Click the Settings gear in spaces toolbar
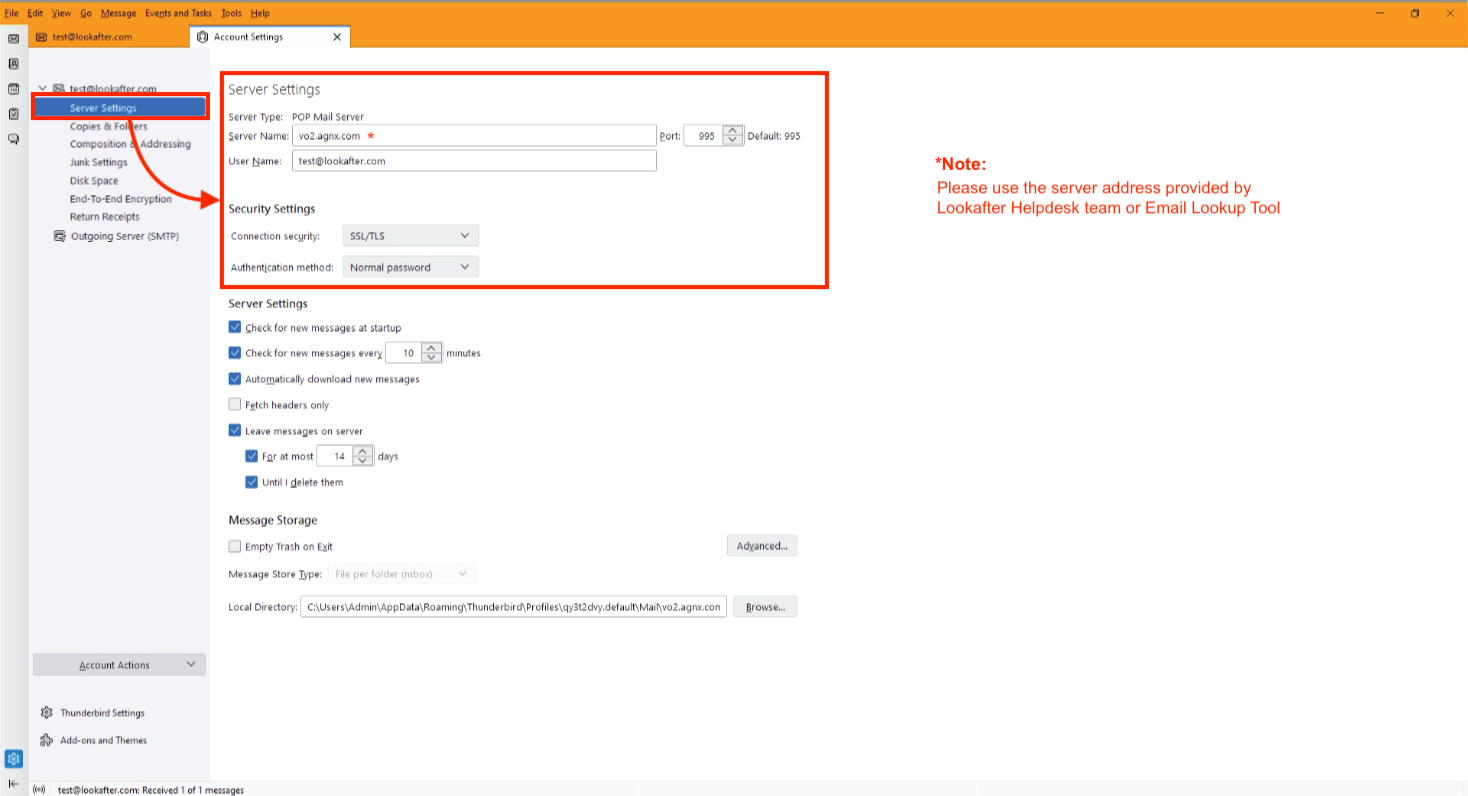1468x796 pixels. (13, 759)
